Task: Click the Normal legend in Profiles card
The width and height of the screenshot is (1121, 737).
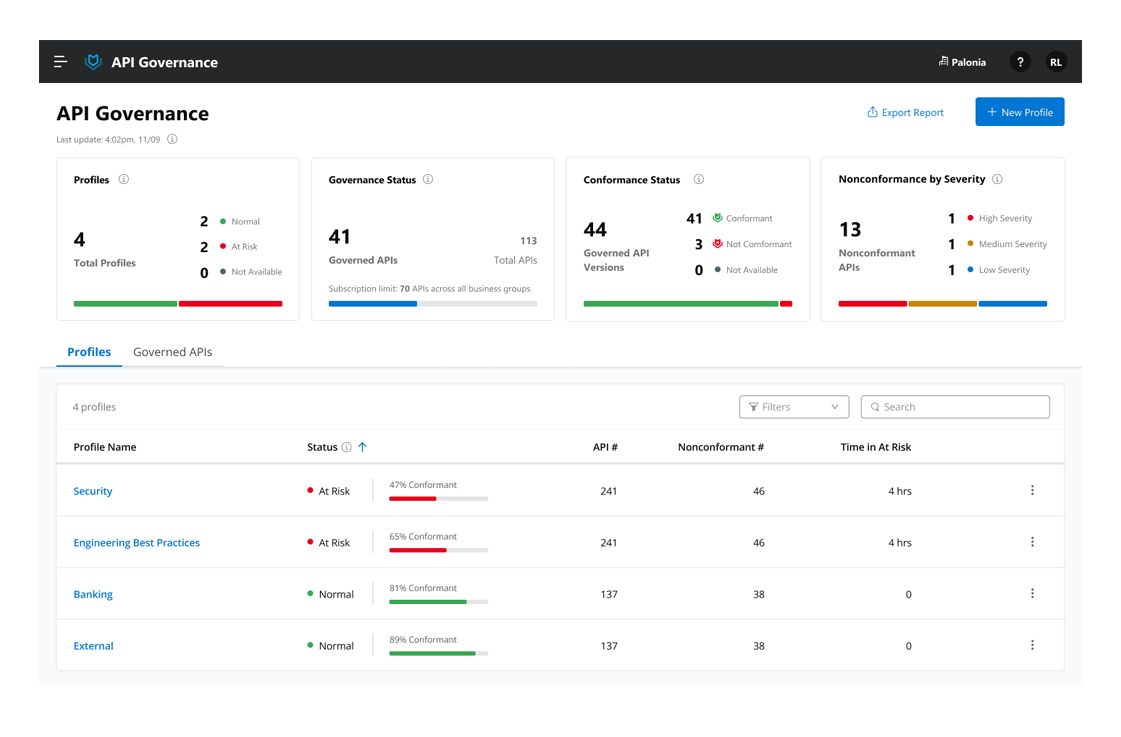Action: click(240, 222)
